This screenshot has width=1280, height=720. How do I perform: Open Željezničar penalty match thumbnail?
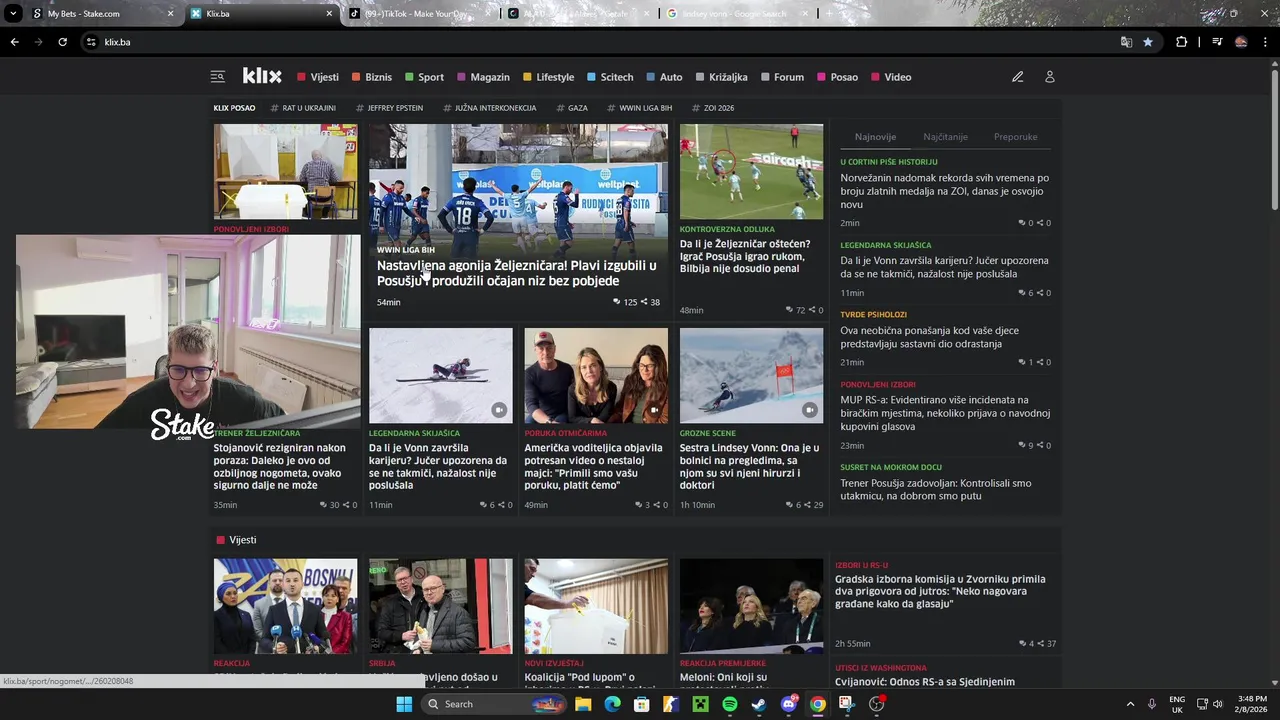coord(751,171)
